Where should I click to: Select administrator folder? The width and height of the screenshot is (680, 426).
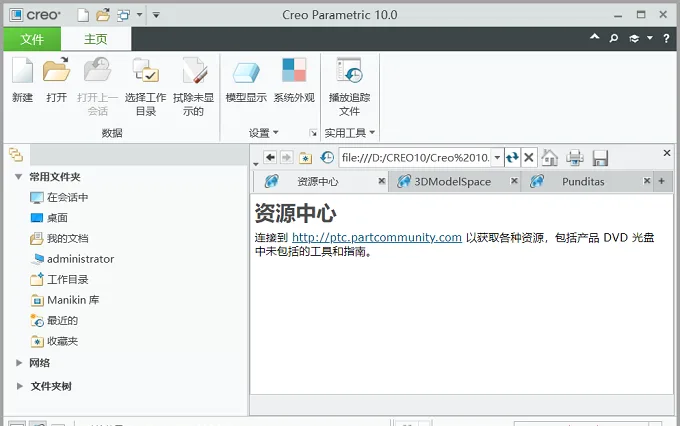coord(72,259)
